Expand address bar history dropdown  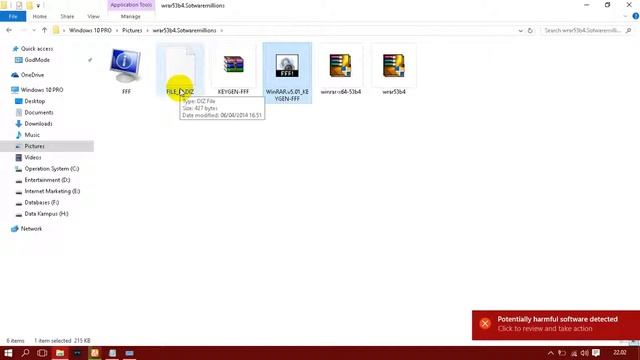coord(520,31)
